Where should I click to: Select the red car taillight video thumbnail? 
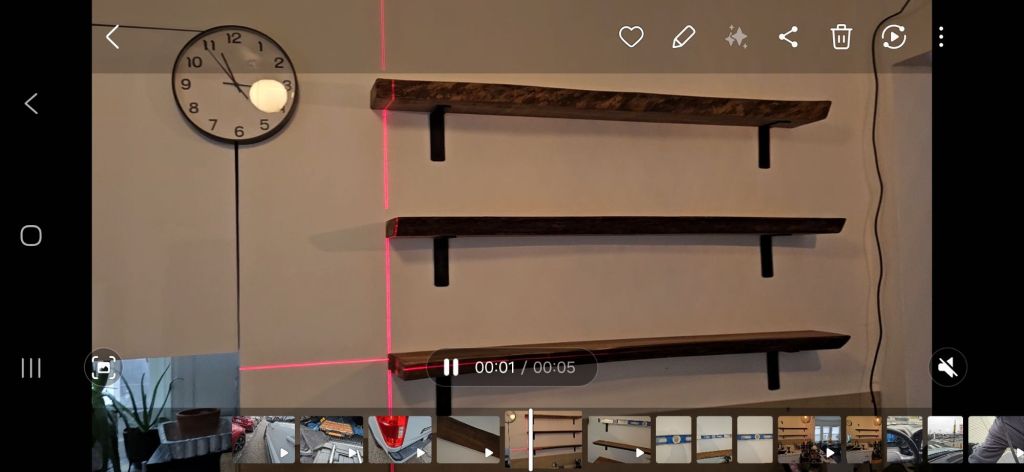pyautogui.click(x=399, y=440)
